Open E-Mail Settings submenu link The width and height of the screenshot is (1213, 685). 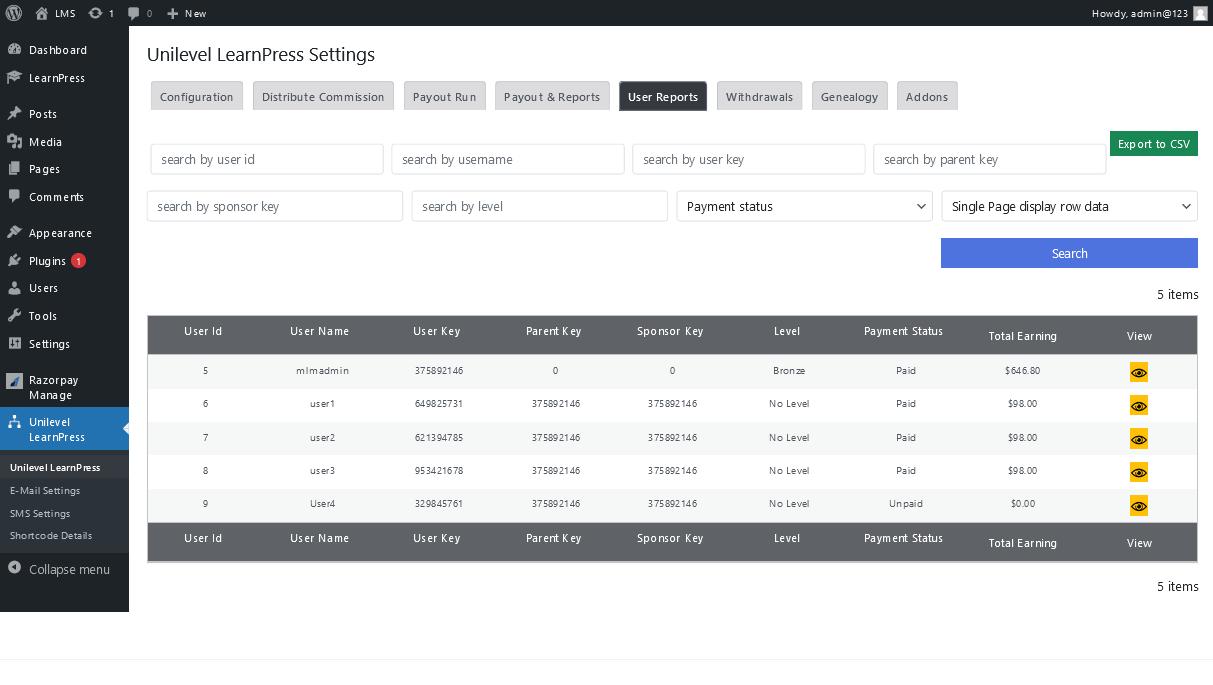[x=45, y=490]
